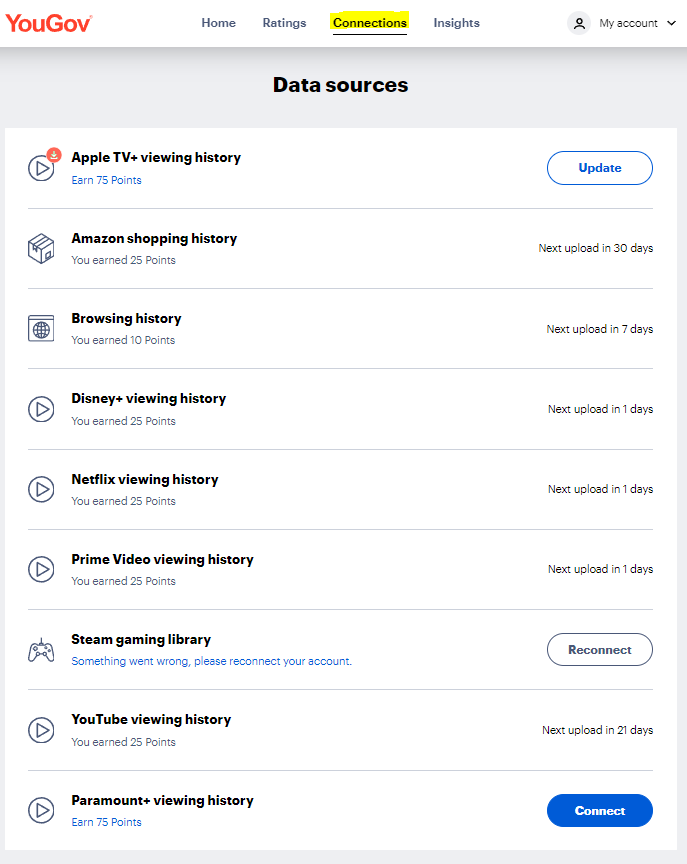Image resolution: width=687 pixels, height=864 pixels.
Task: Expand the My account dropdown chevron
Action: pyautogui.click(x=671, y=23)
